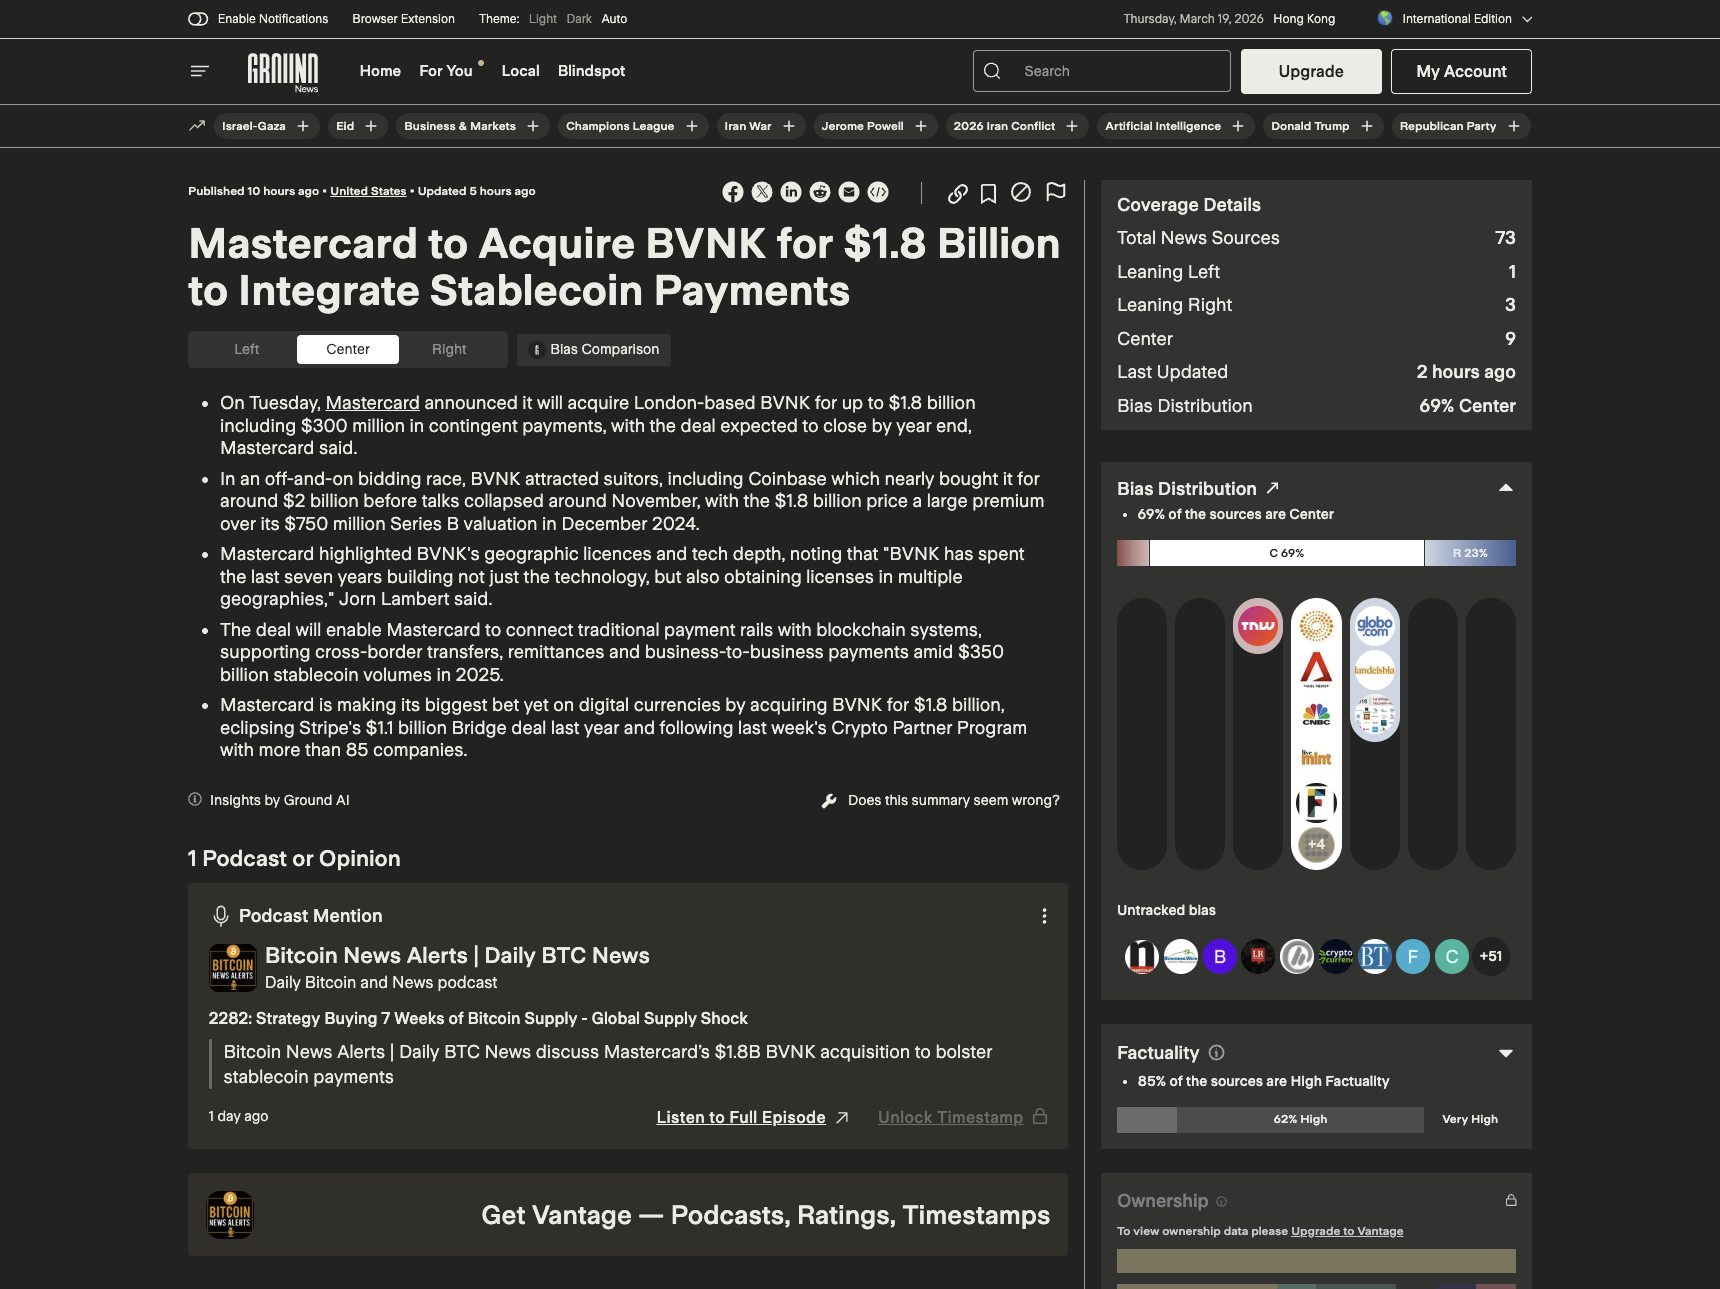
Task: Toggle Enable Notifications switch
Action: [x=198, y=19]
